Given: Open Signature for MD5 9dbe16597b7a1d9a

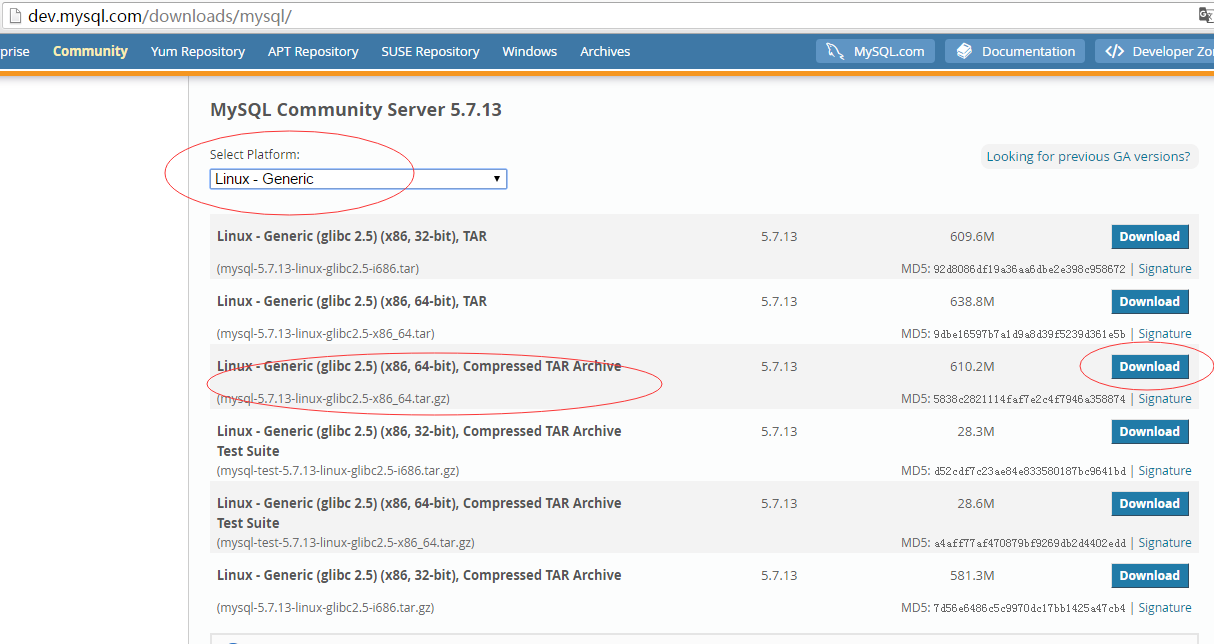Looking at the screenshot, I should coord(1165,334).
